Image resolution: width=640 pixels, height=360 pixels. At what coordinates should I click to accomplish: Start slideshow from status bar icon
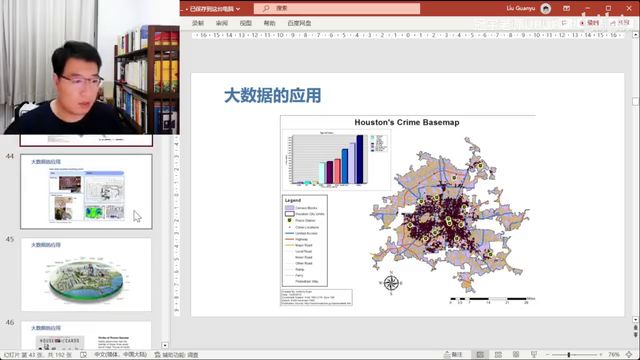coord(534,355)
